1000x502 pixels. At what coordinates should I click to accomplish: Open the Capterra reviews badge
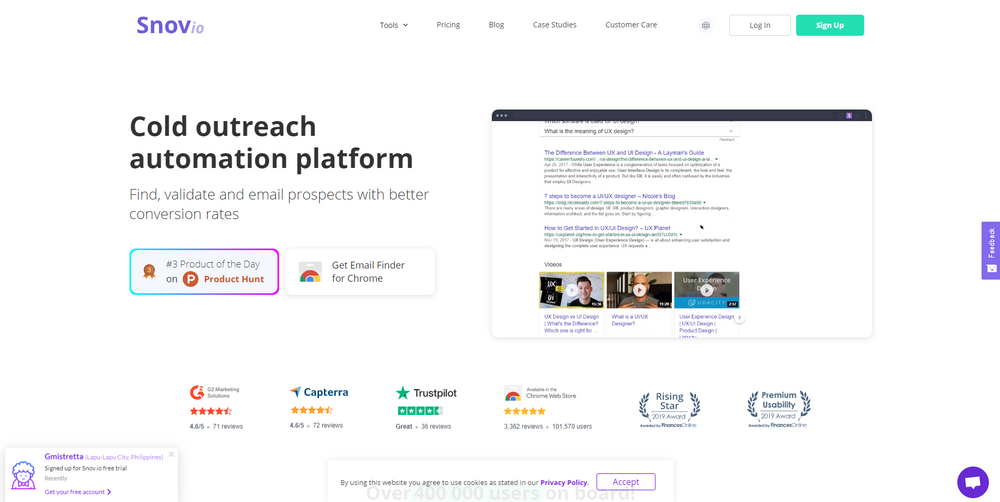[319, 408]
